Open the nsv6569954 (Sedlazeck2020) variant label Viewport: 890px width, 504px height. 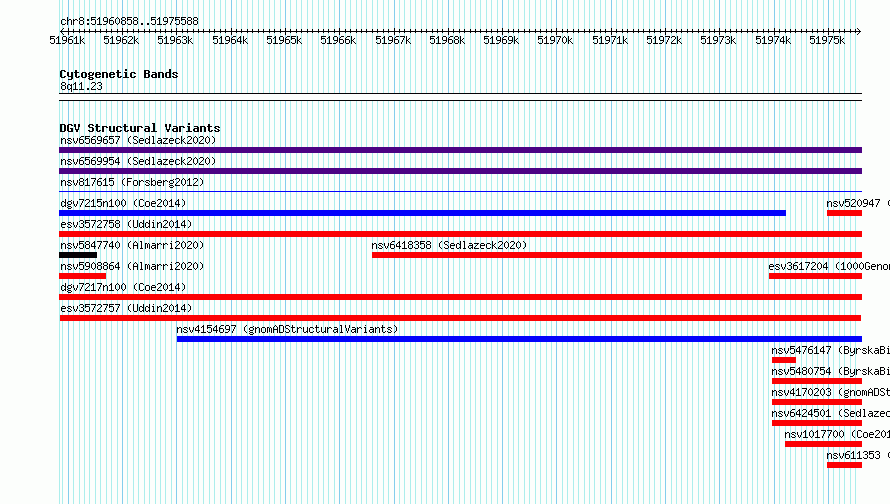[138, 161]
